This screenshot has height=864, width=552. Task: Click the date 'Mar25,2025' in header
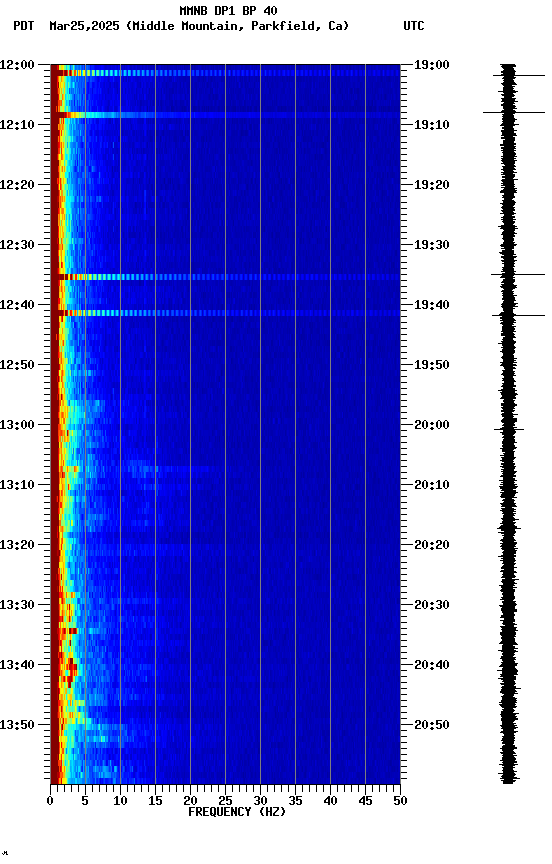[84, 26]
